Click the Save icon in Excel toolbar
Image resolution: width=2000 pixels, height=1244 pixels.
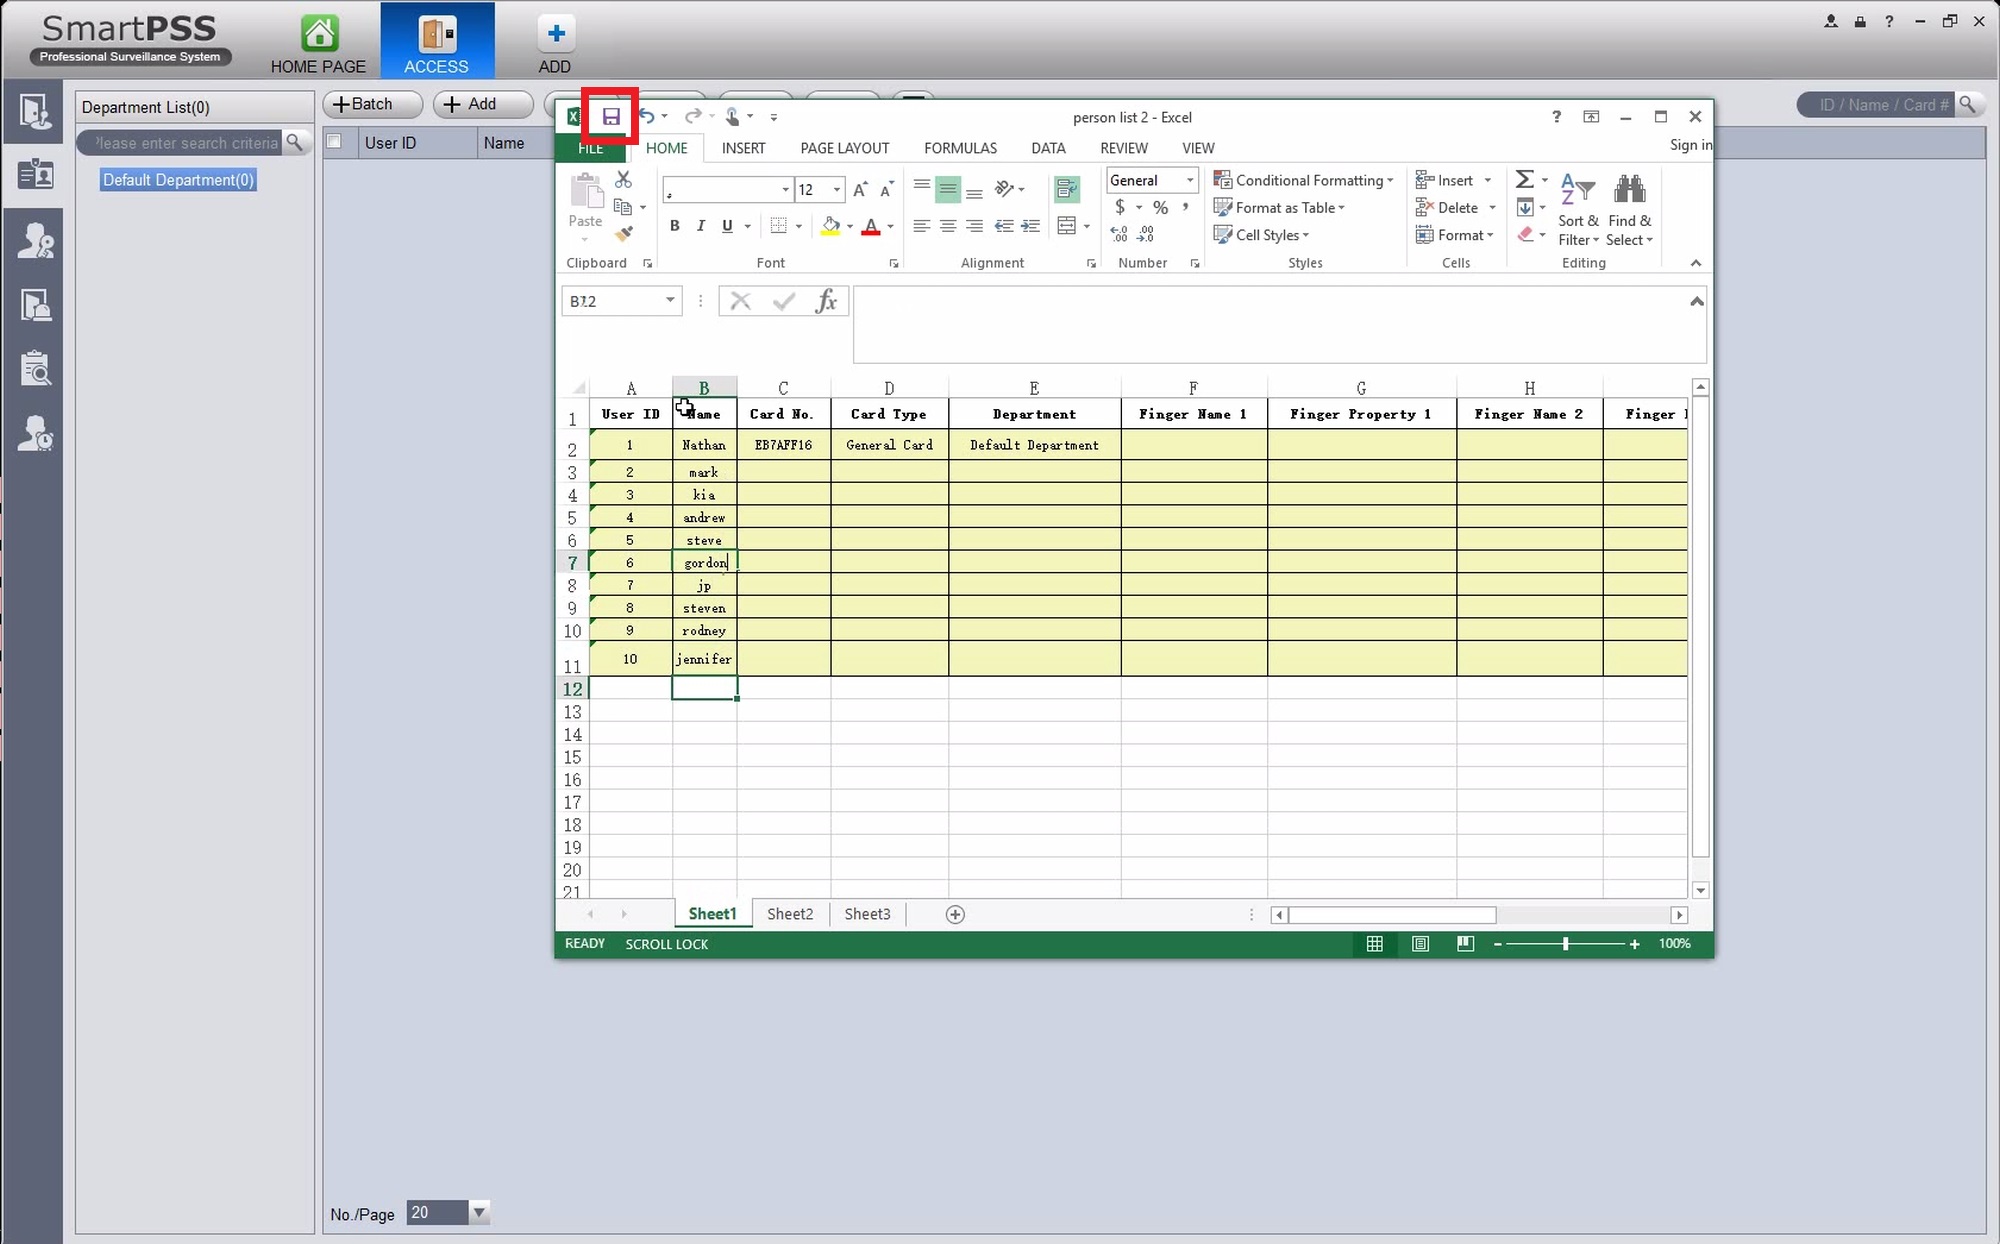[x=610, y=117]
